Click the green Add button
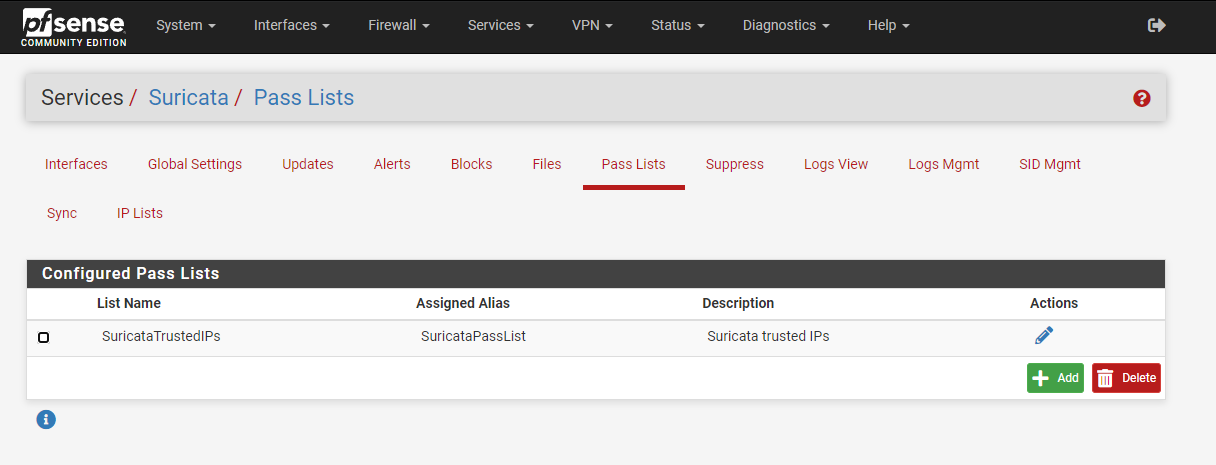This screenshot has height=465, width=1216. 1055,378
